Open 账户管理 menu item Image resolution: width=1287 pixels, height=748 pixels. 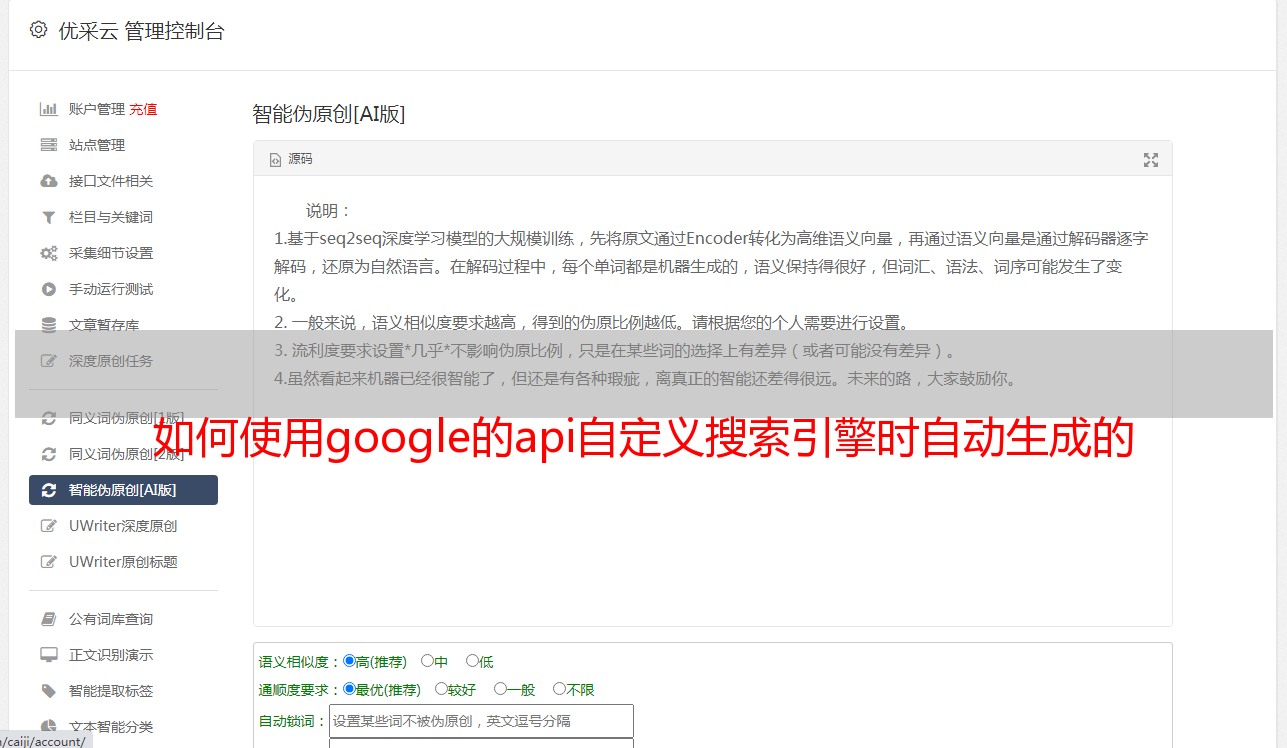coord(97,109)
